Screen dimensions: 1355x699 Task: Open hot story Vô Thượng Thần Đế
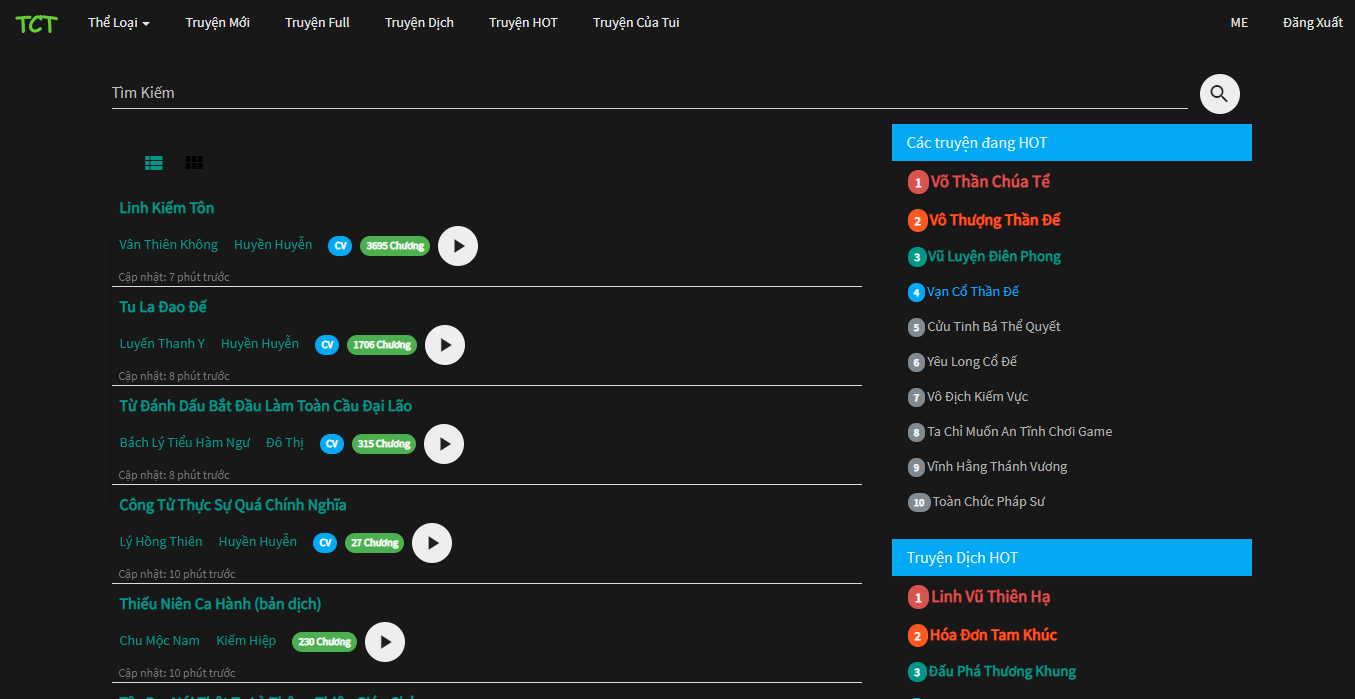[995, 220]
